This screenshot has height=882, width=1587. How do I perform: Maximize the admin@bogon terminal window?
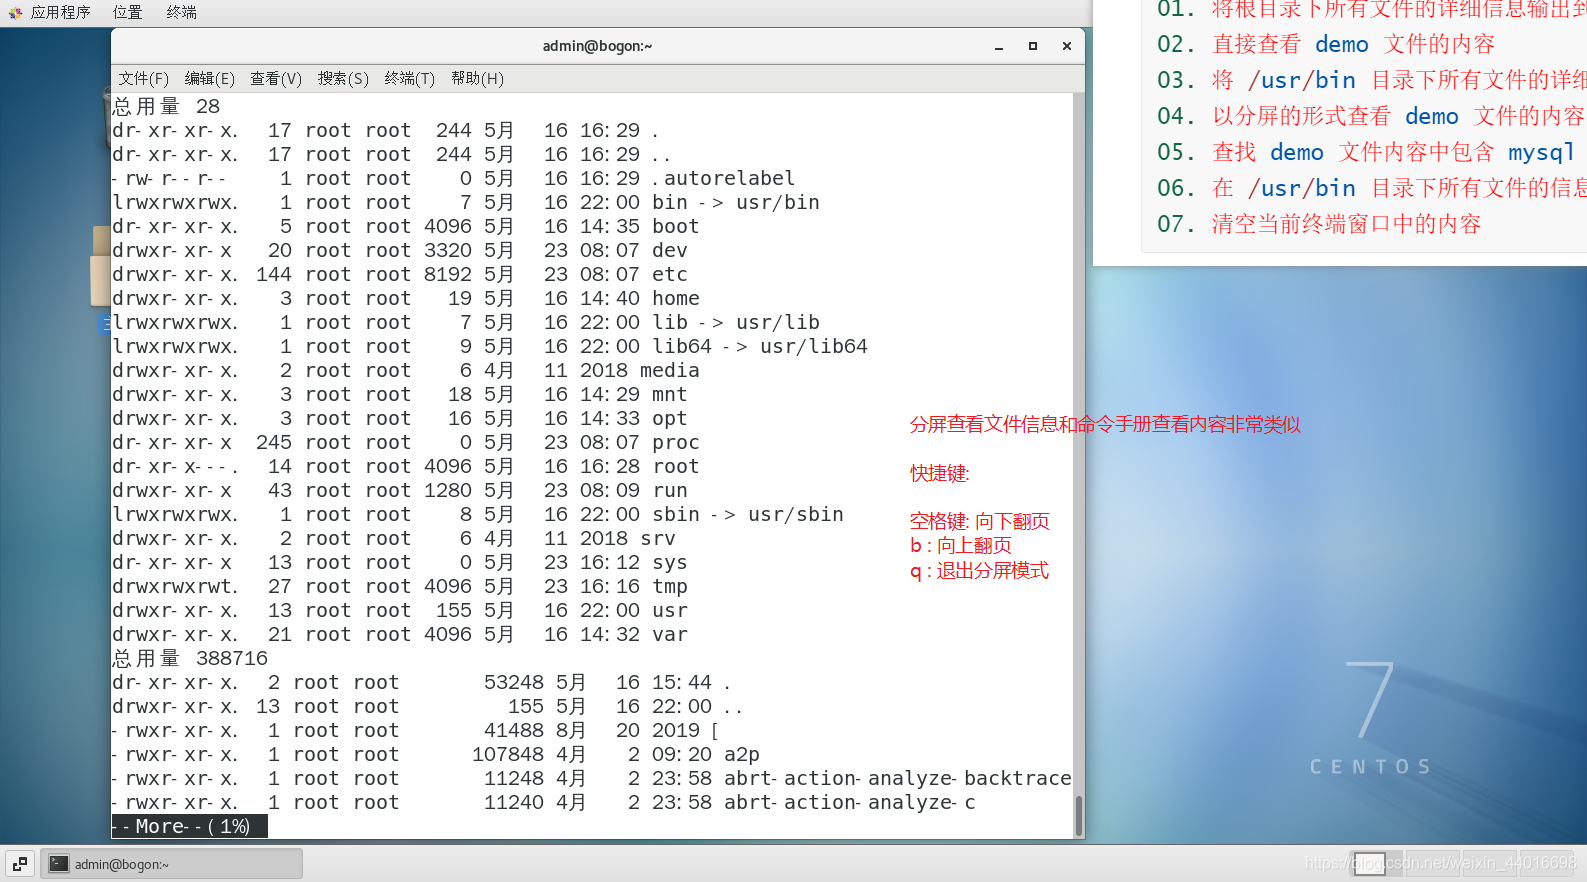click(1033, 46)
